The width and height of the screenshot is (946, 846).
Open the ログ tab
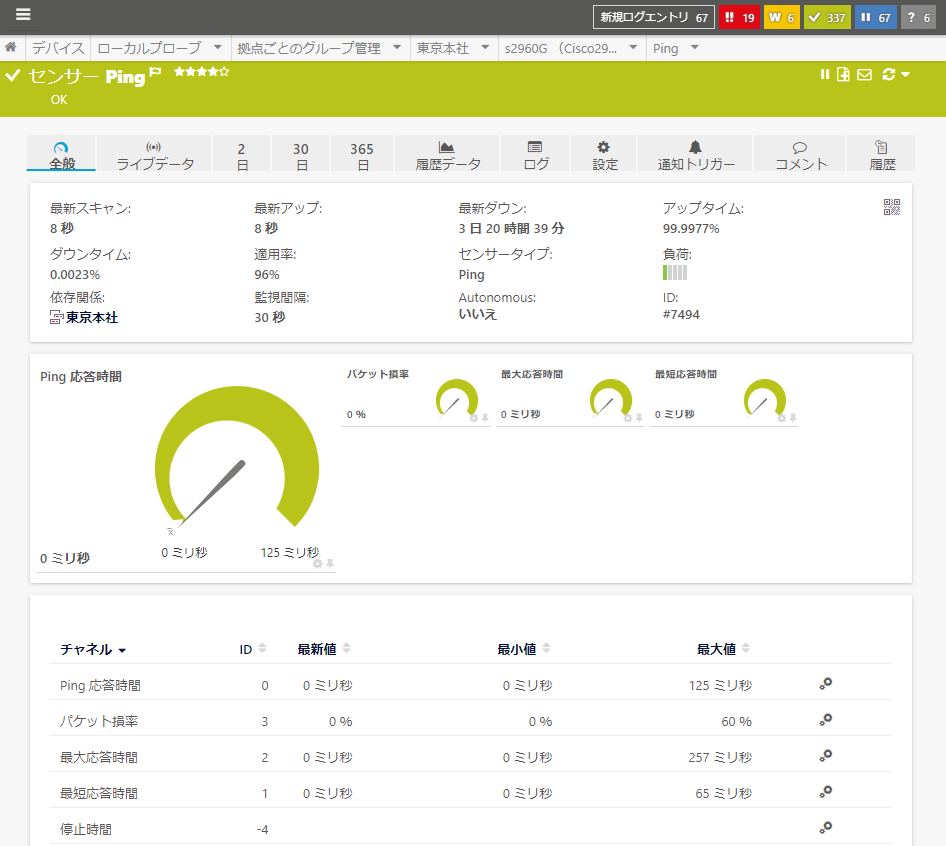click(x=535, y=154)
